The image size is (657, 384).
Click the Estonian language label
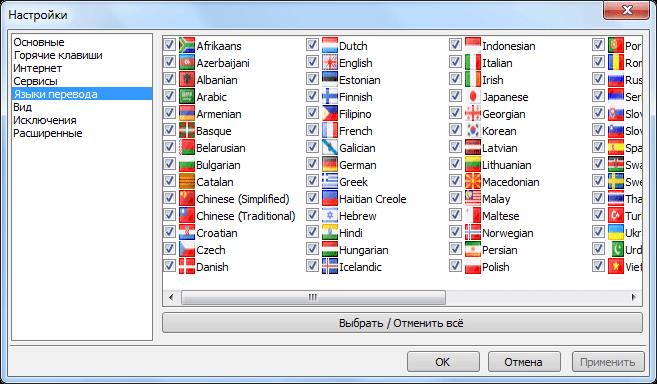point(360,80)
